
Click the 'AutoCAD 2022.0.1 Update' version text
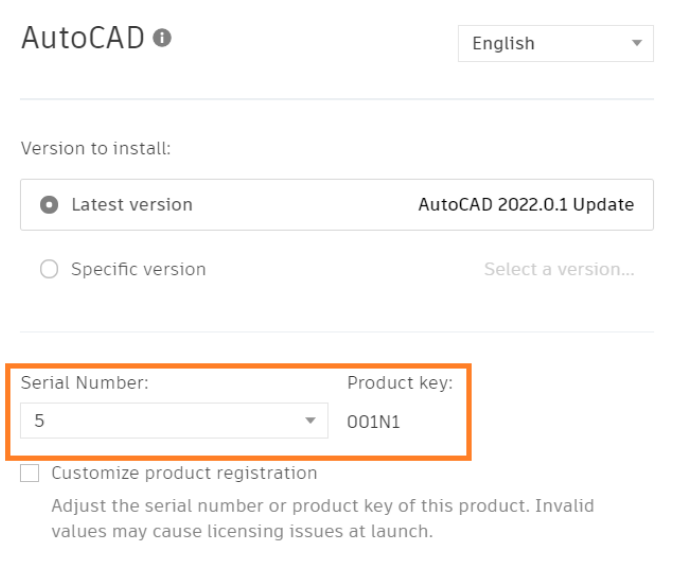(x=525, y=205)
